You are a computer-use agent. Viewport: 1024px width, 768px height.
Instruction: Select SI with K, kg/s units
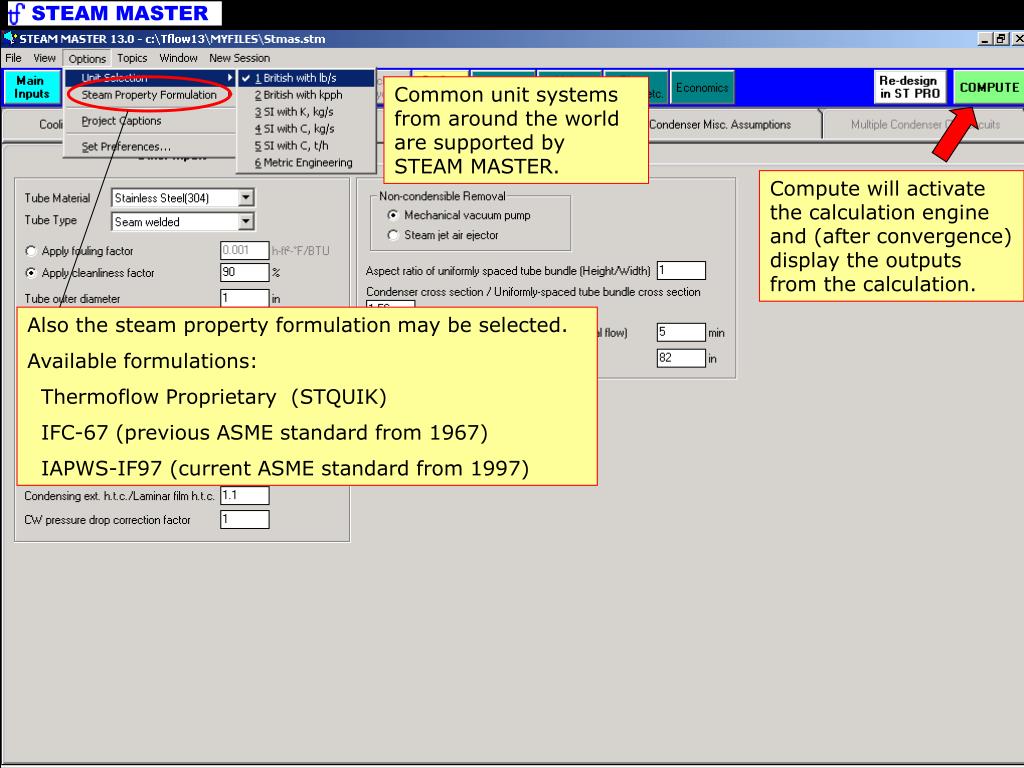[306, 112]
